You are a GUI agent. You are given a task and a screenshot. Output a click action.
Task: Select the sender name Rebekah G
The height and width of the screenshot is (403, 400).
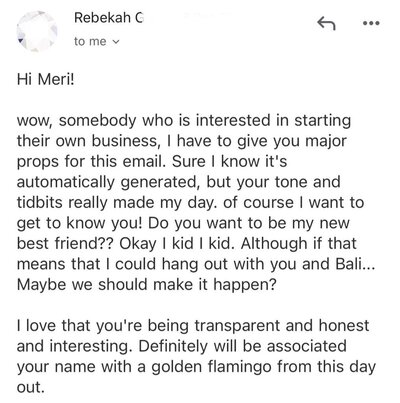109,18
